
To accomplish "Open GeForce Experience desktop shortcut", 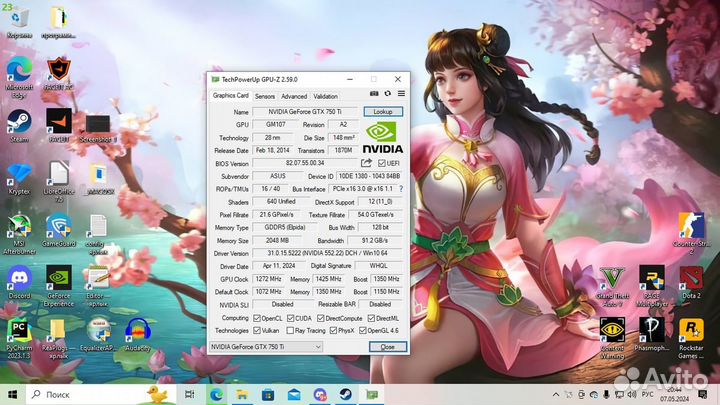I will pos(58,286).
